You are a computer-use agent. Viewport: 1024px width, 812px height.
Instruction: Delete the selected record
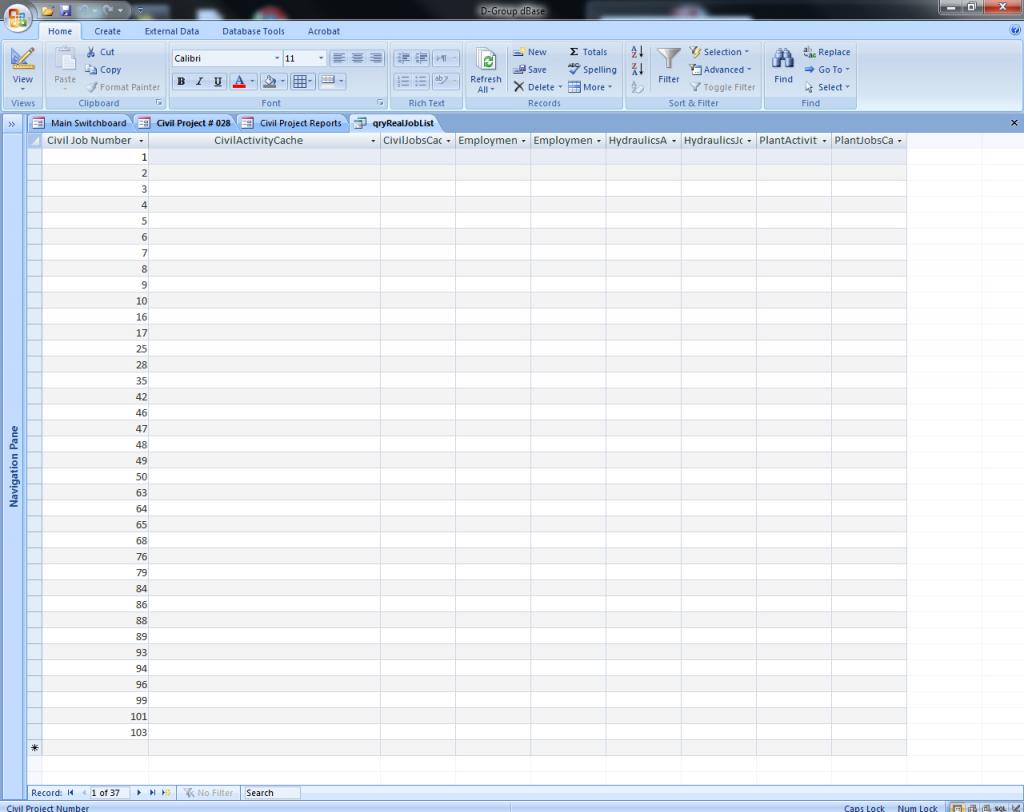[x=534, y=87]
